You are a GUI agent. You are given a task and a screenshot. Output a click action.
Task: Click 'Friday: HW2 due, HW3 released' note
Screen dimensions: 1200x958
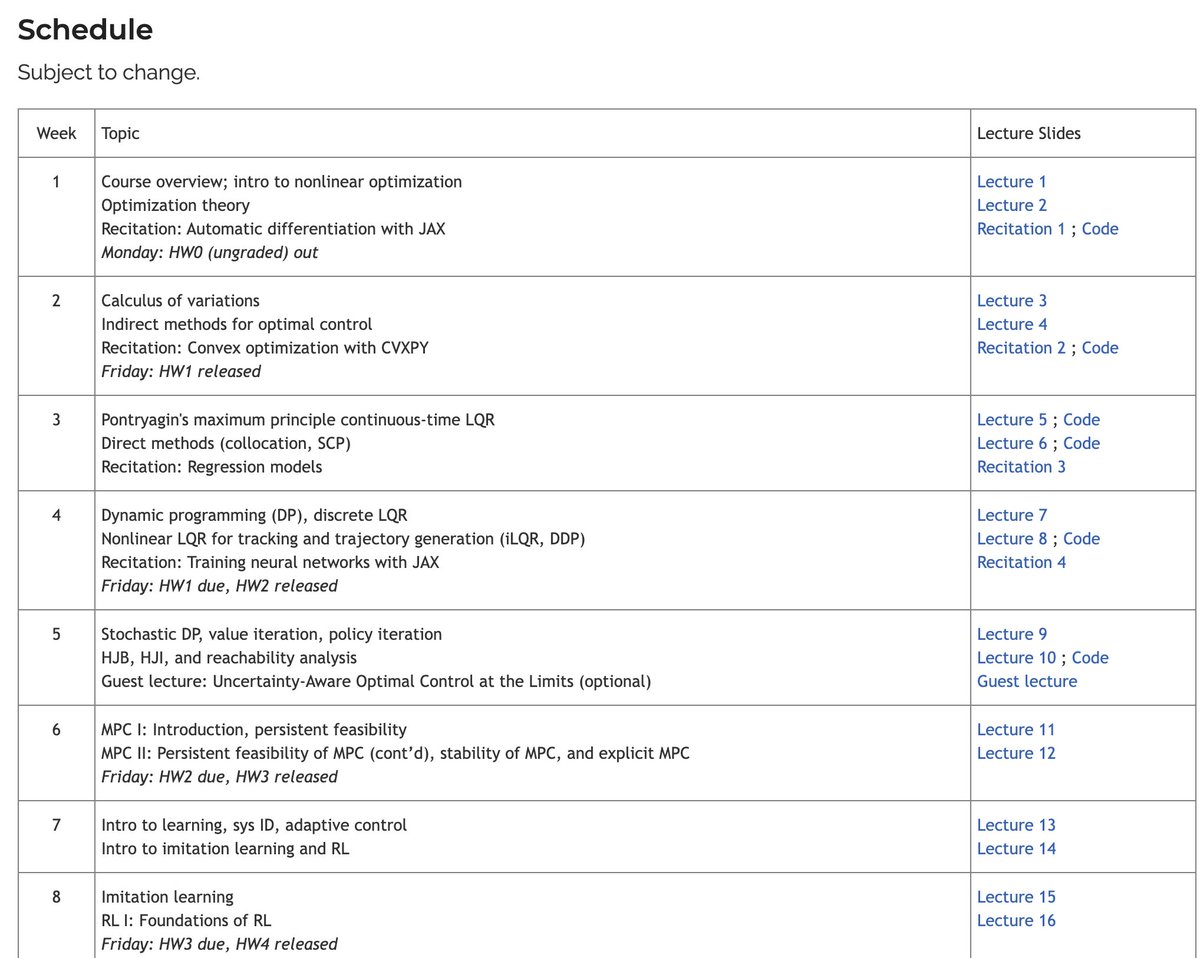(x=220, y=777)
